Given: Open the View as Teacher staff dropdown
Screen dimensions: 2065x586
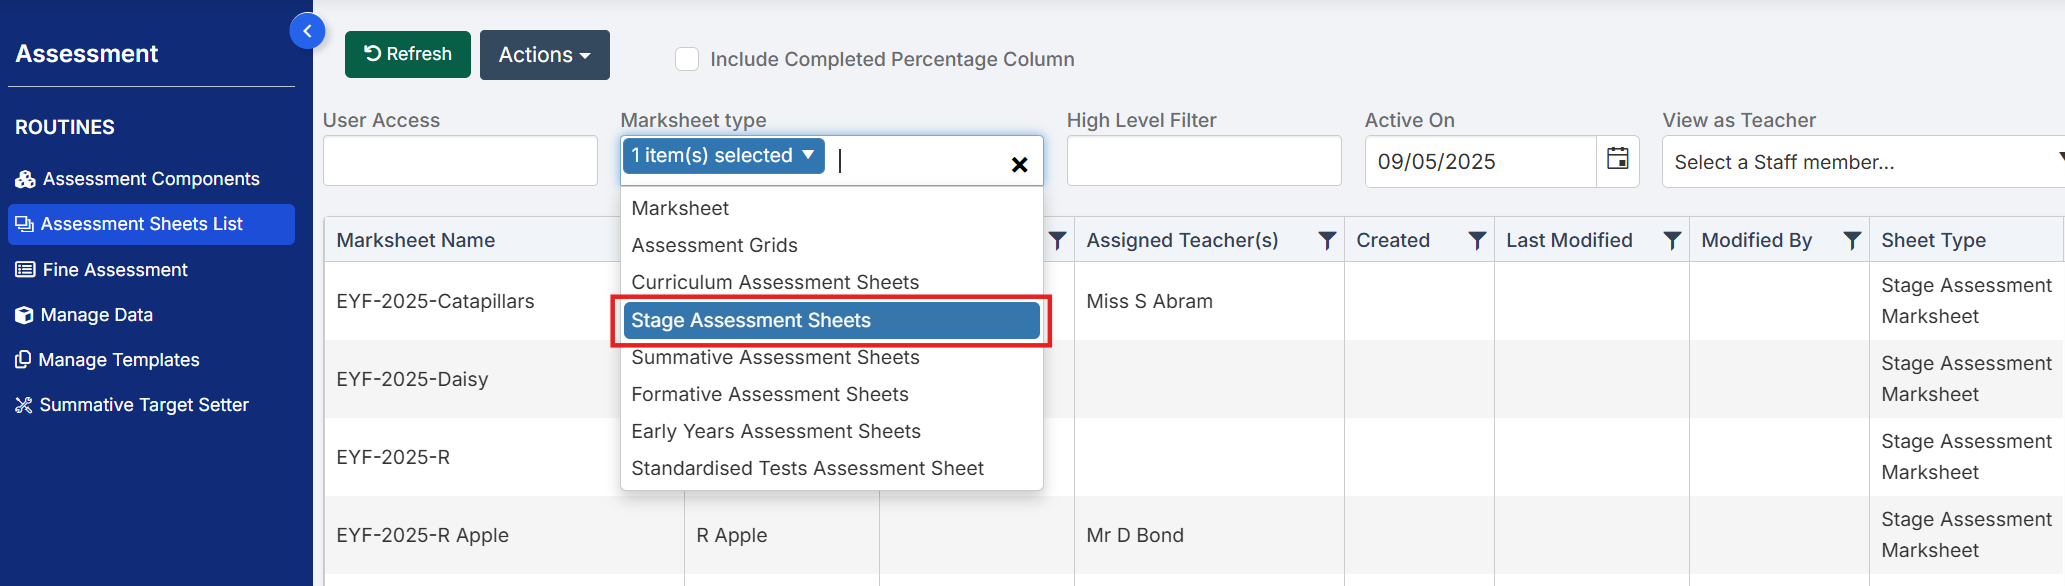Looking at the screenshot, I should tap(1860, 162).
